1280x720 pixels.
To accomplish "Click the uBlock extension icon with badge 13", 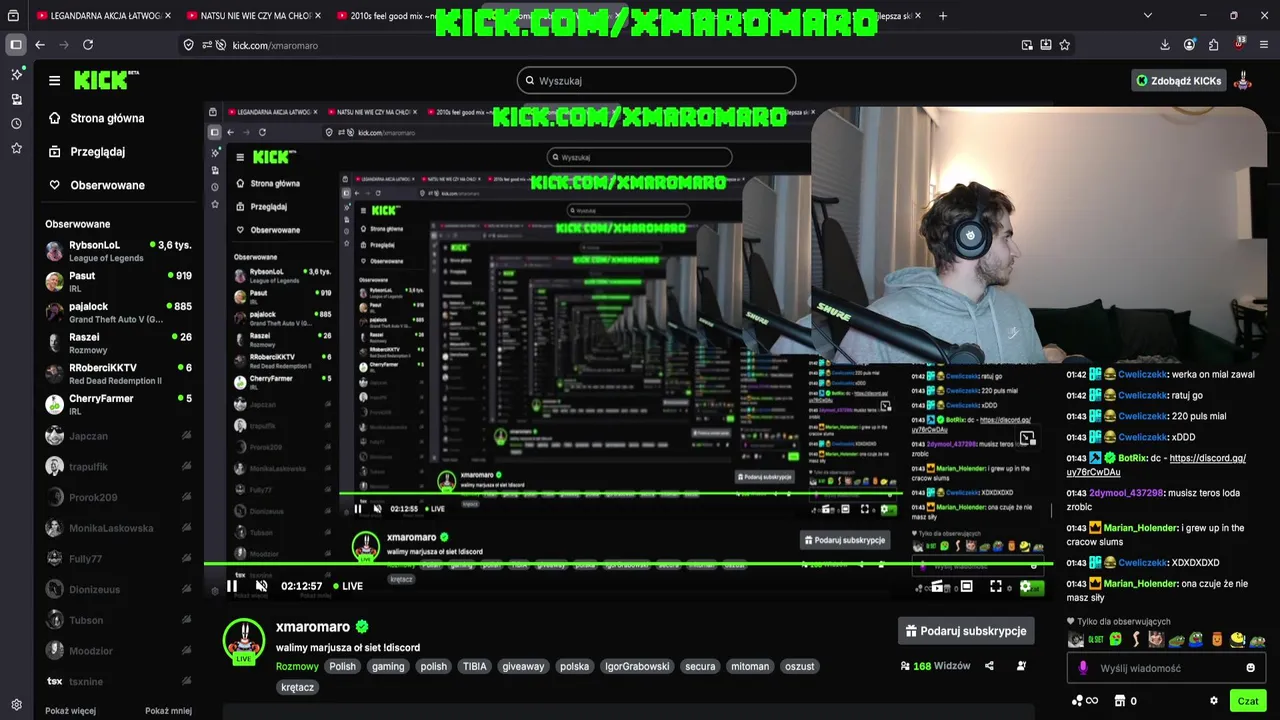I will 1238,44.
